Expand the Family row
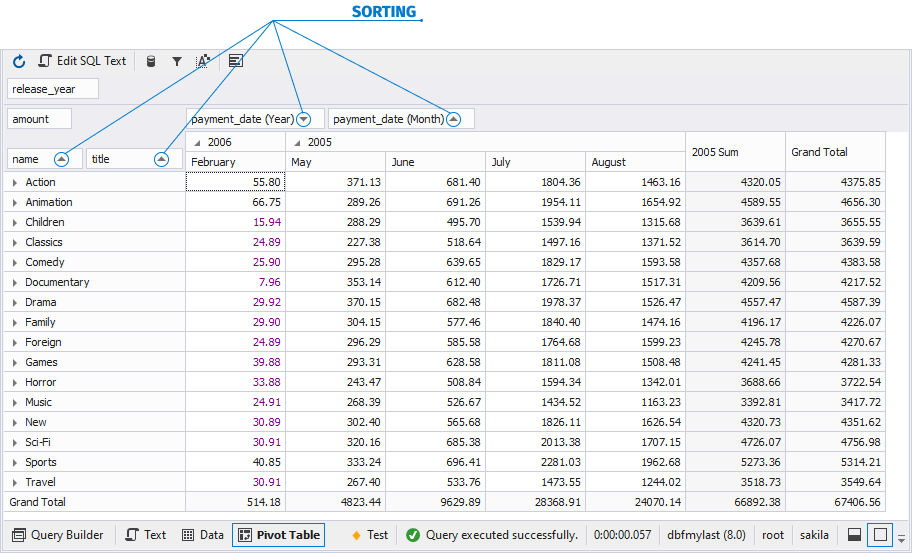The width and height of the screenshot is (912, 553). pos(15,323)
